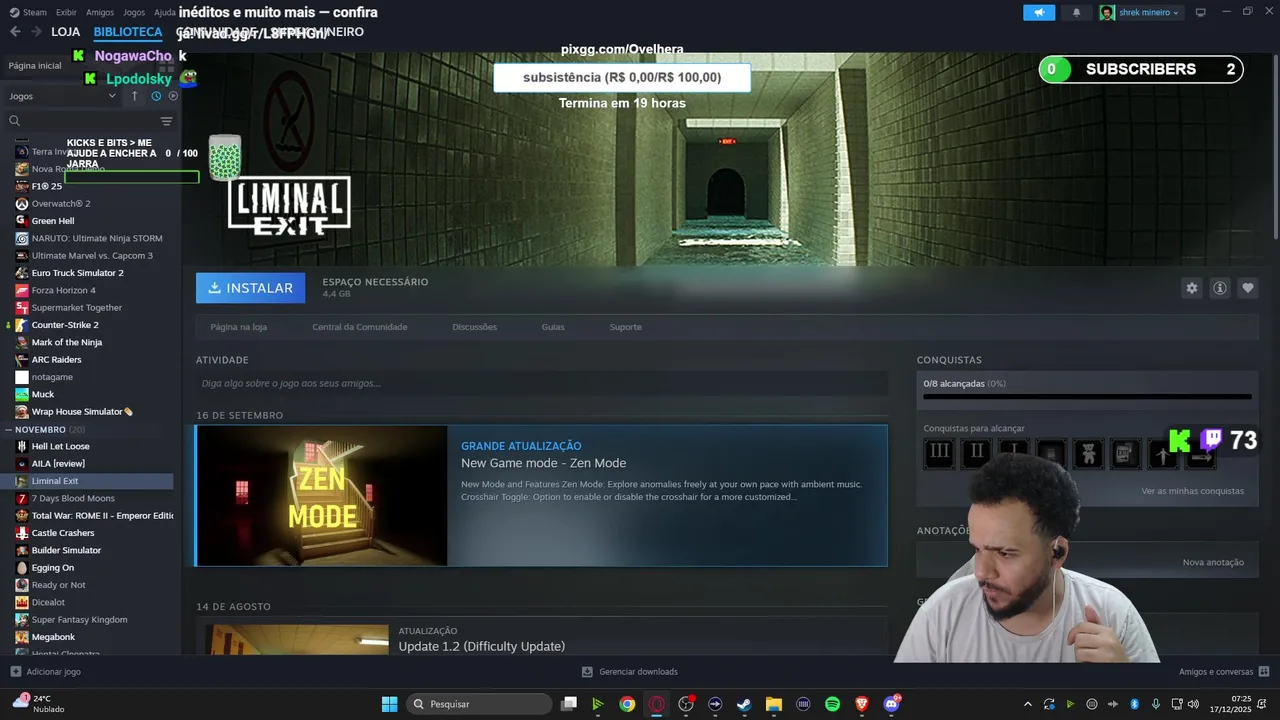1280x720 pixels.
Task: Switch to the LOJA tab
Action: 65,32
